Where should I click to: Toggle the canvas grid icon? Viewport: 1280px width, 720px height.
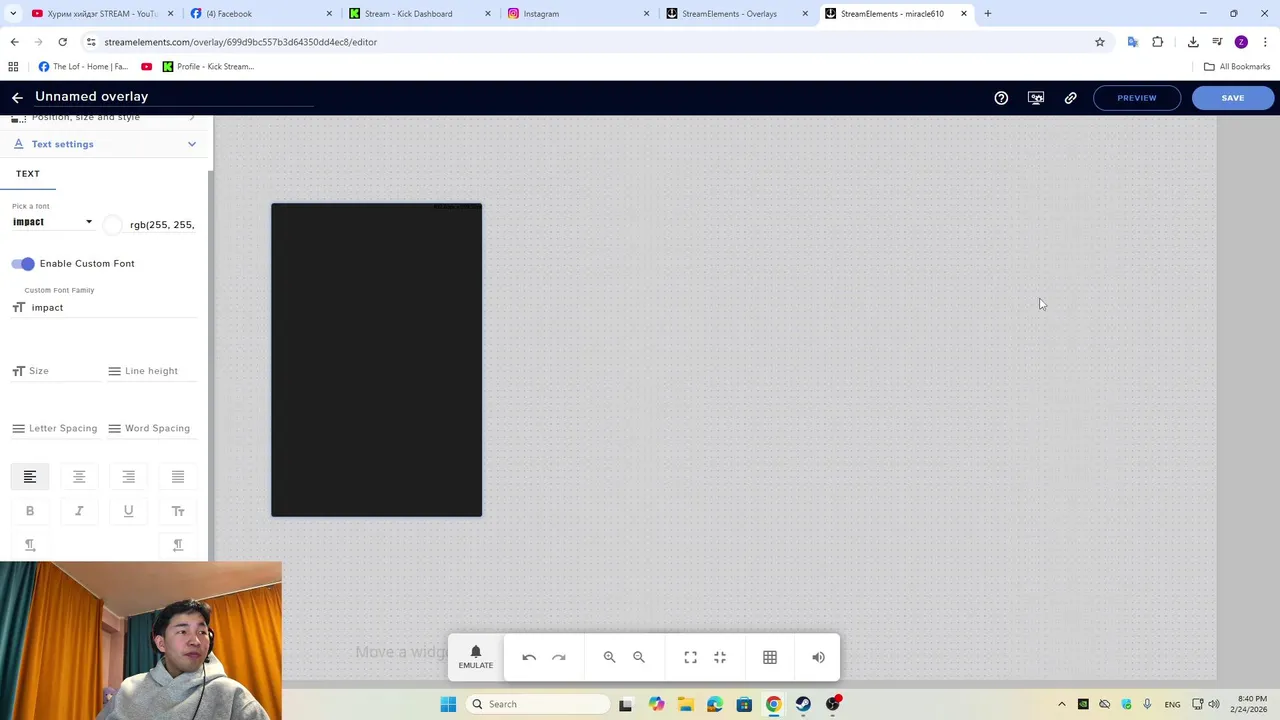(x=770, y=657)
